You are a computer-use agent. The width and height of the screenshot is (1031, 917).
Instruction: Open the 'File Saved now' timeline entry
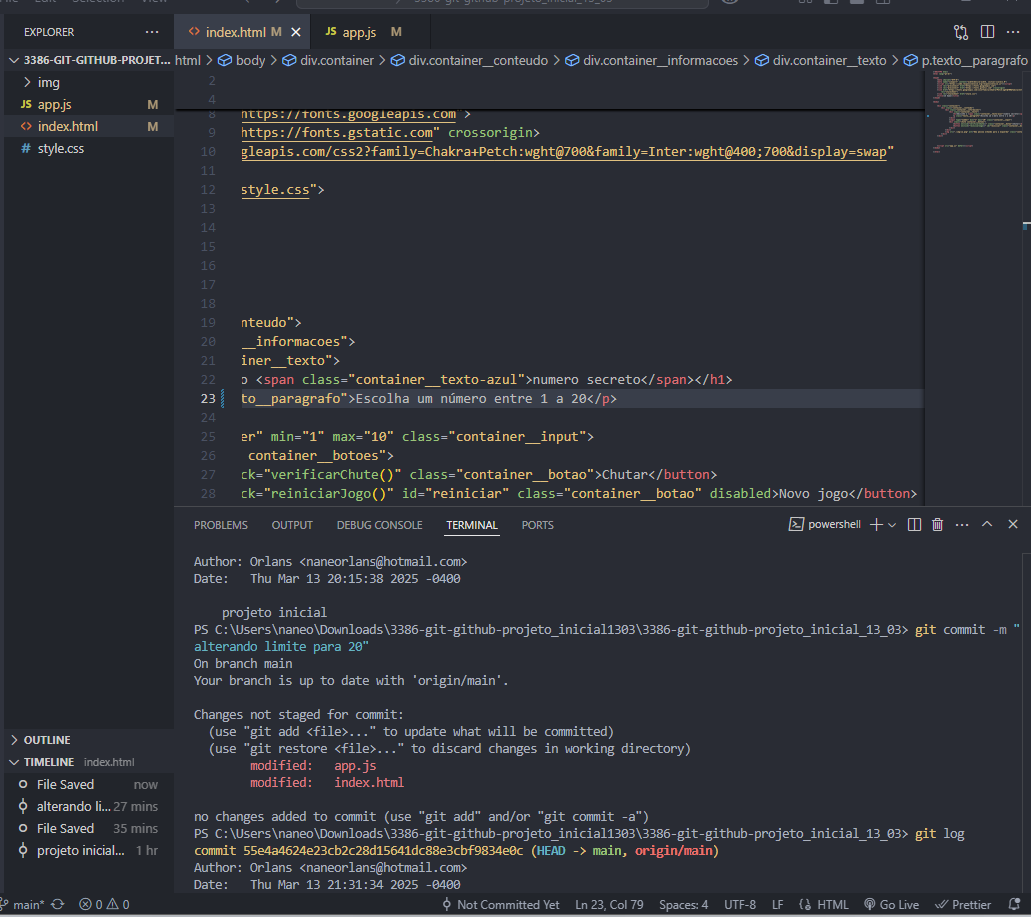tap(89, 784)
